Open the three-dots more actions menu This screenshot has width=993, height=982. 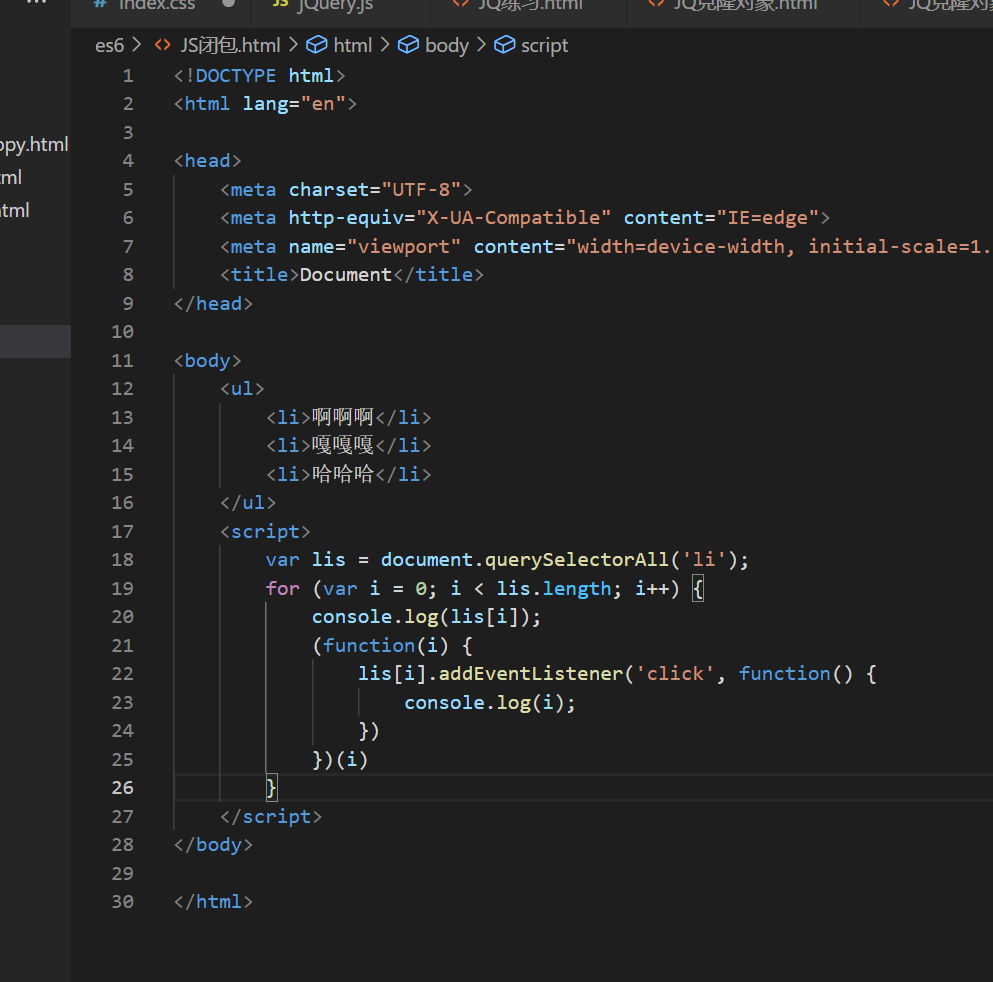[x=37, y=3]
